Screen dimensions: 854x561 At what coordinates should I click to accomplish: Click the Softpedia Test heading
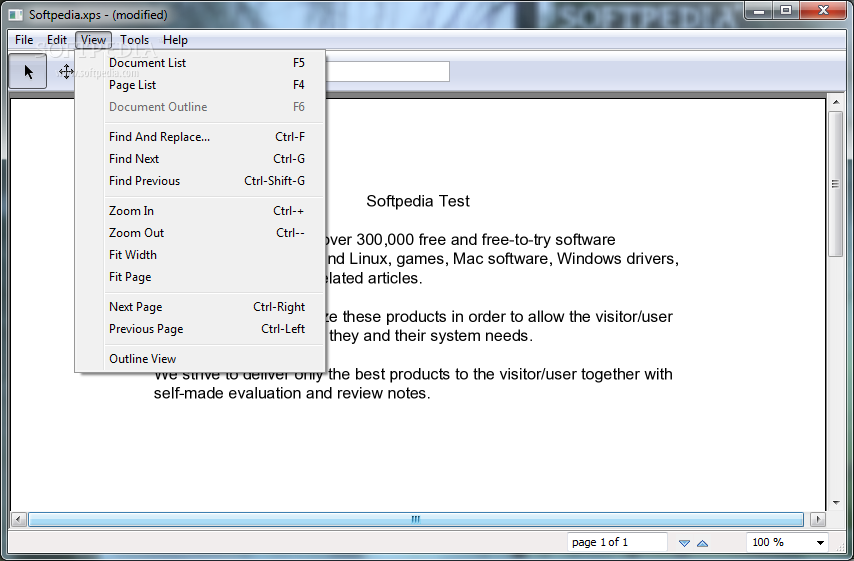(x=418, y=201)
